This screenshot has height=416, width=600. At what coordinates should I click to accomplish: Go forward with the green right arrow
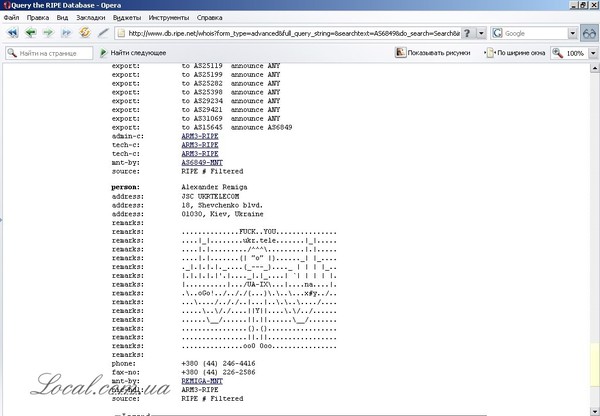point(48,33)
